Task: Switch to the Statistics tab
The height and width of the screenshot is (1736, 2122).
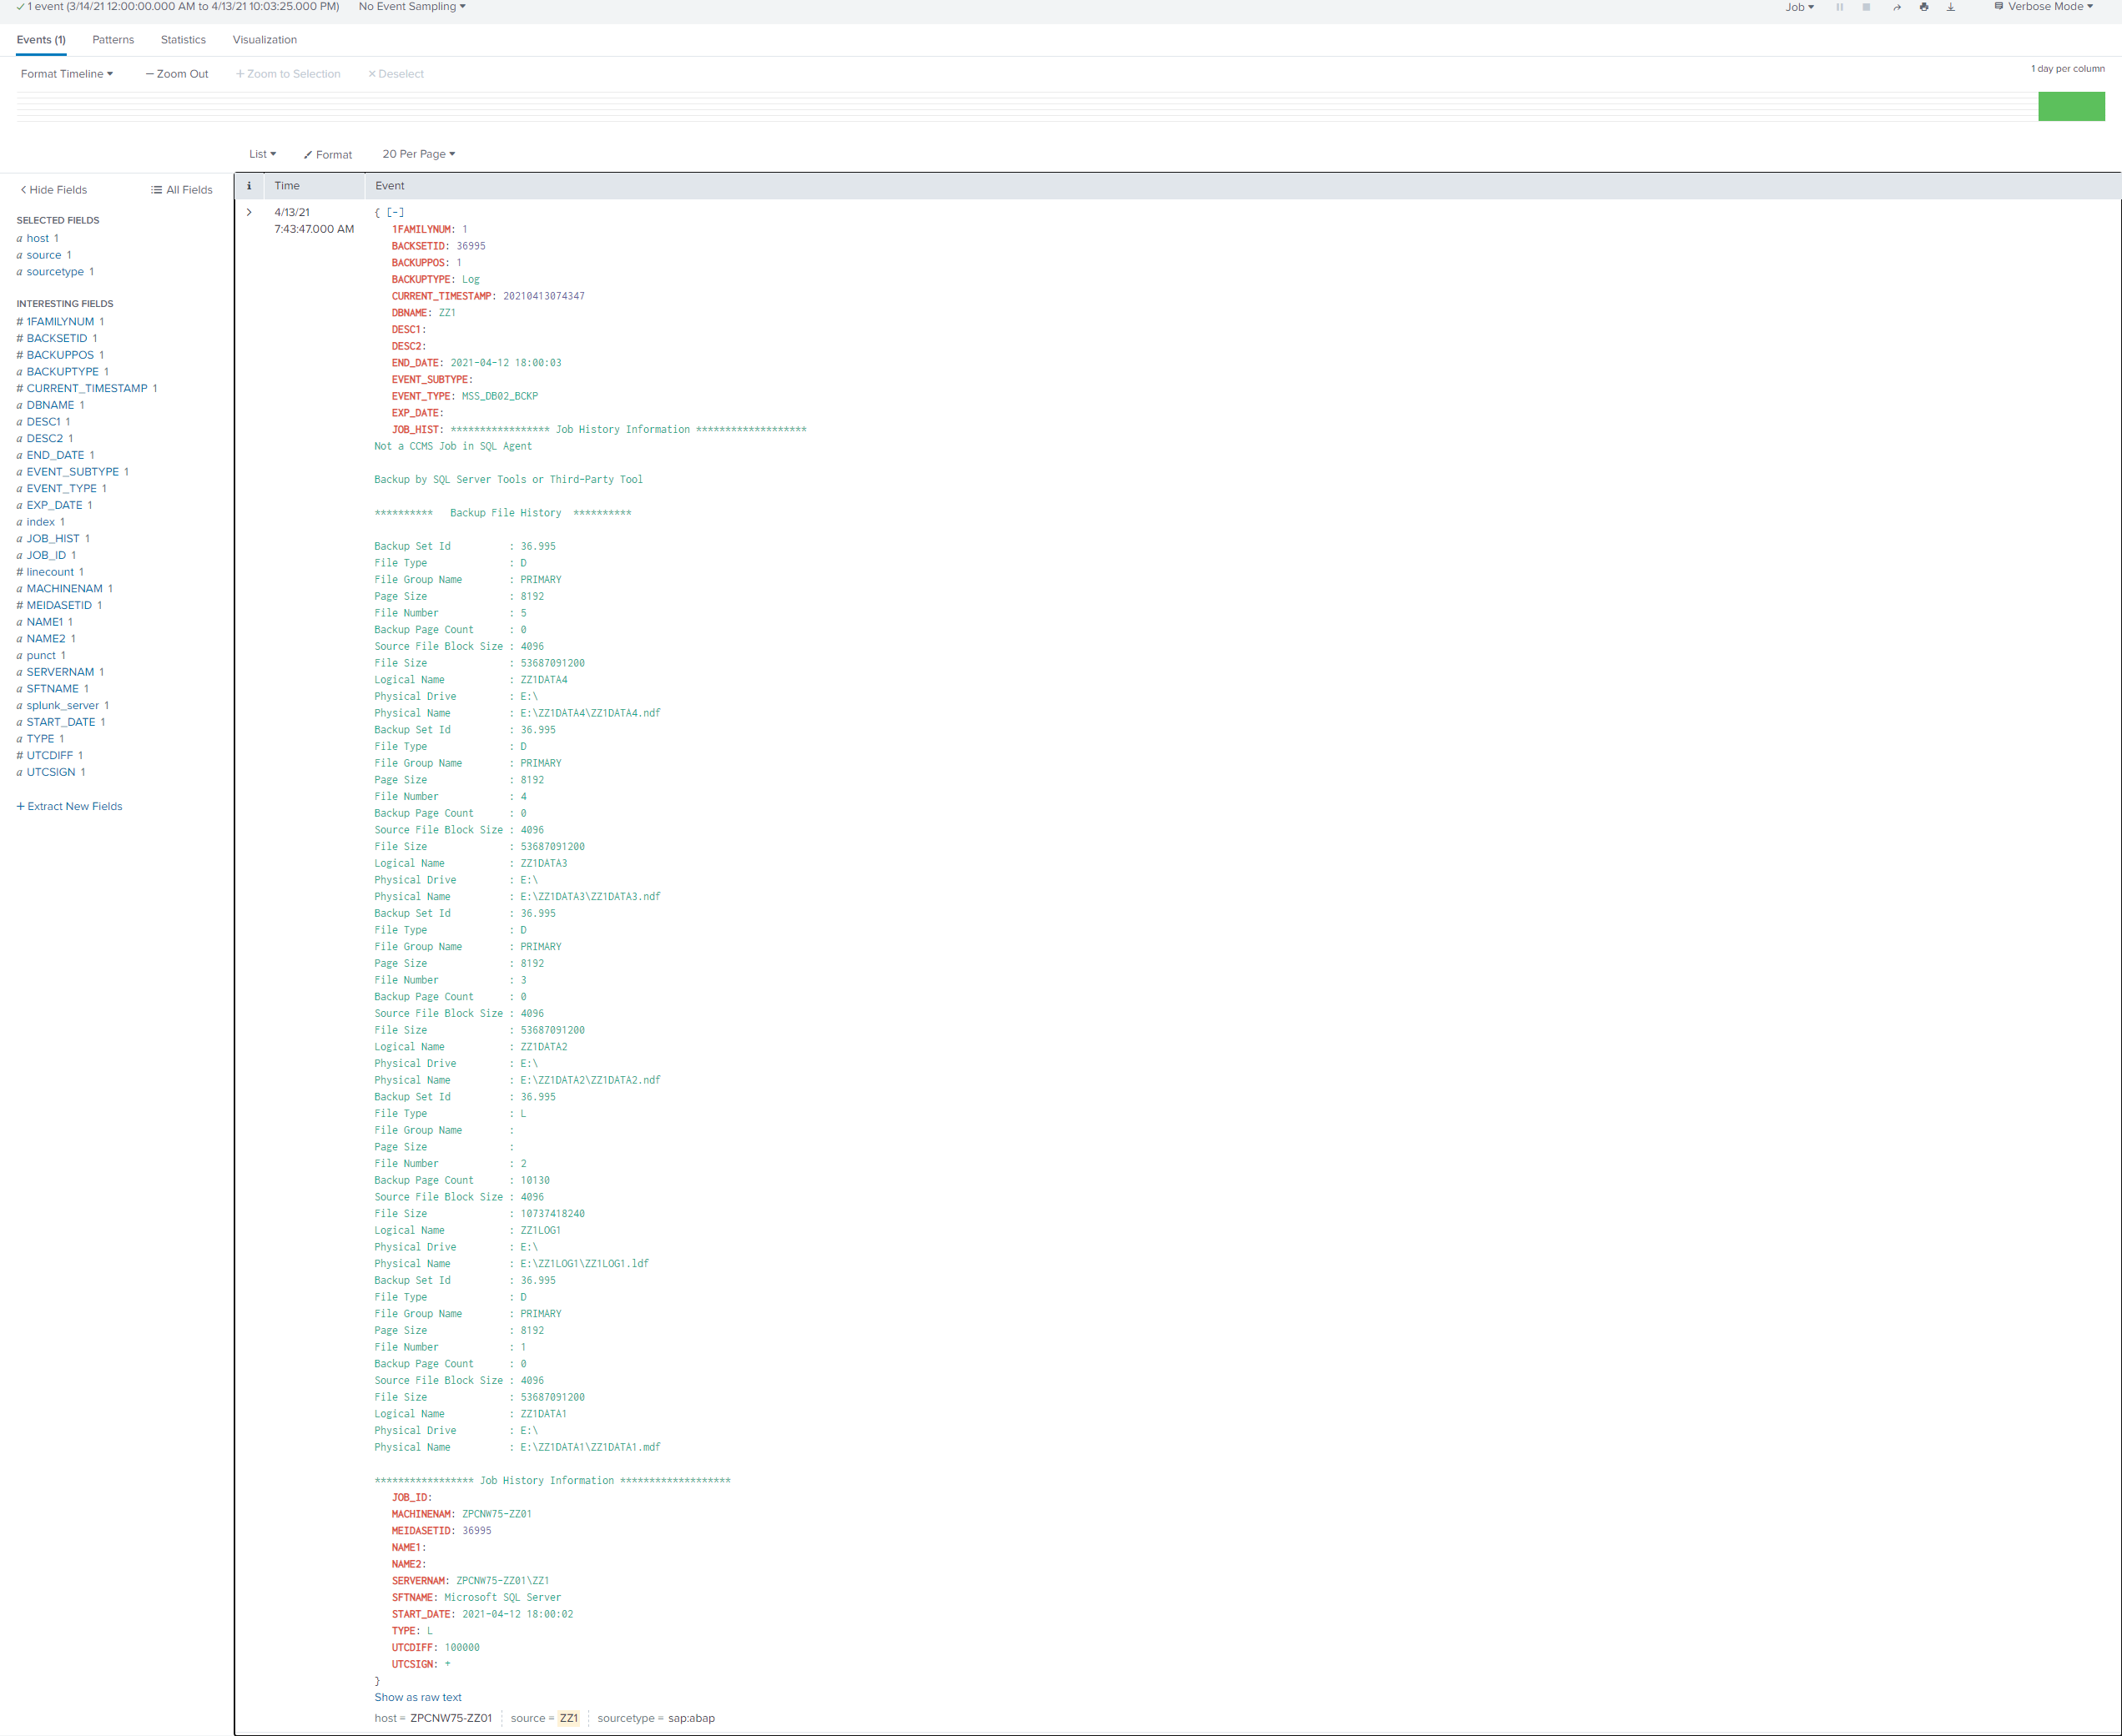Action: point(183,40)
